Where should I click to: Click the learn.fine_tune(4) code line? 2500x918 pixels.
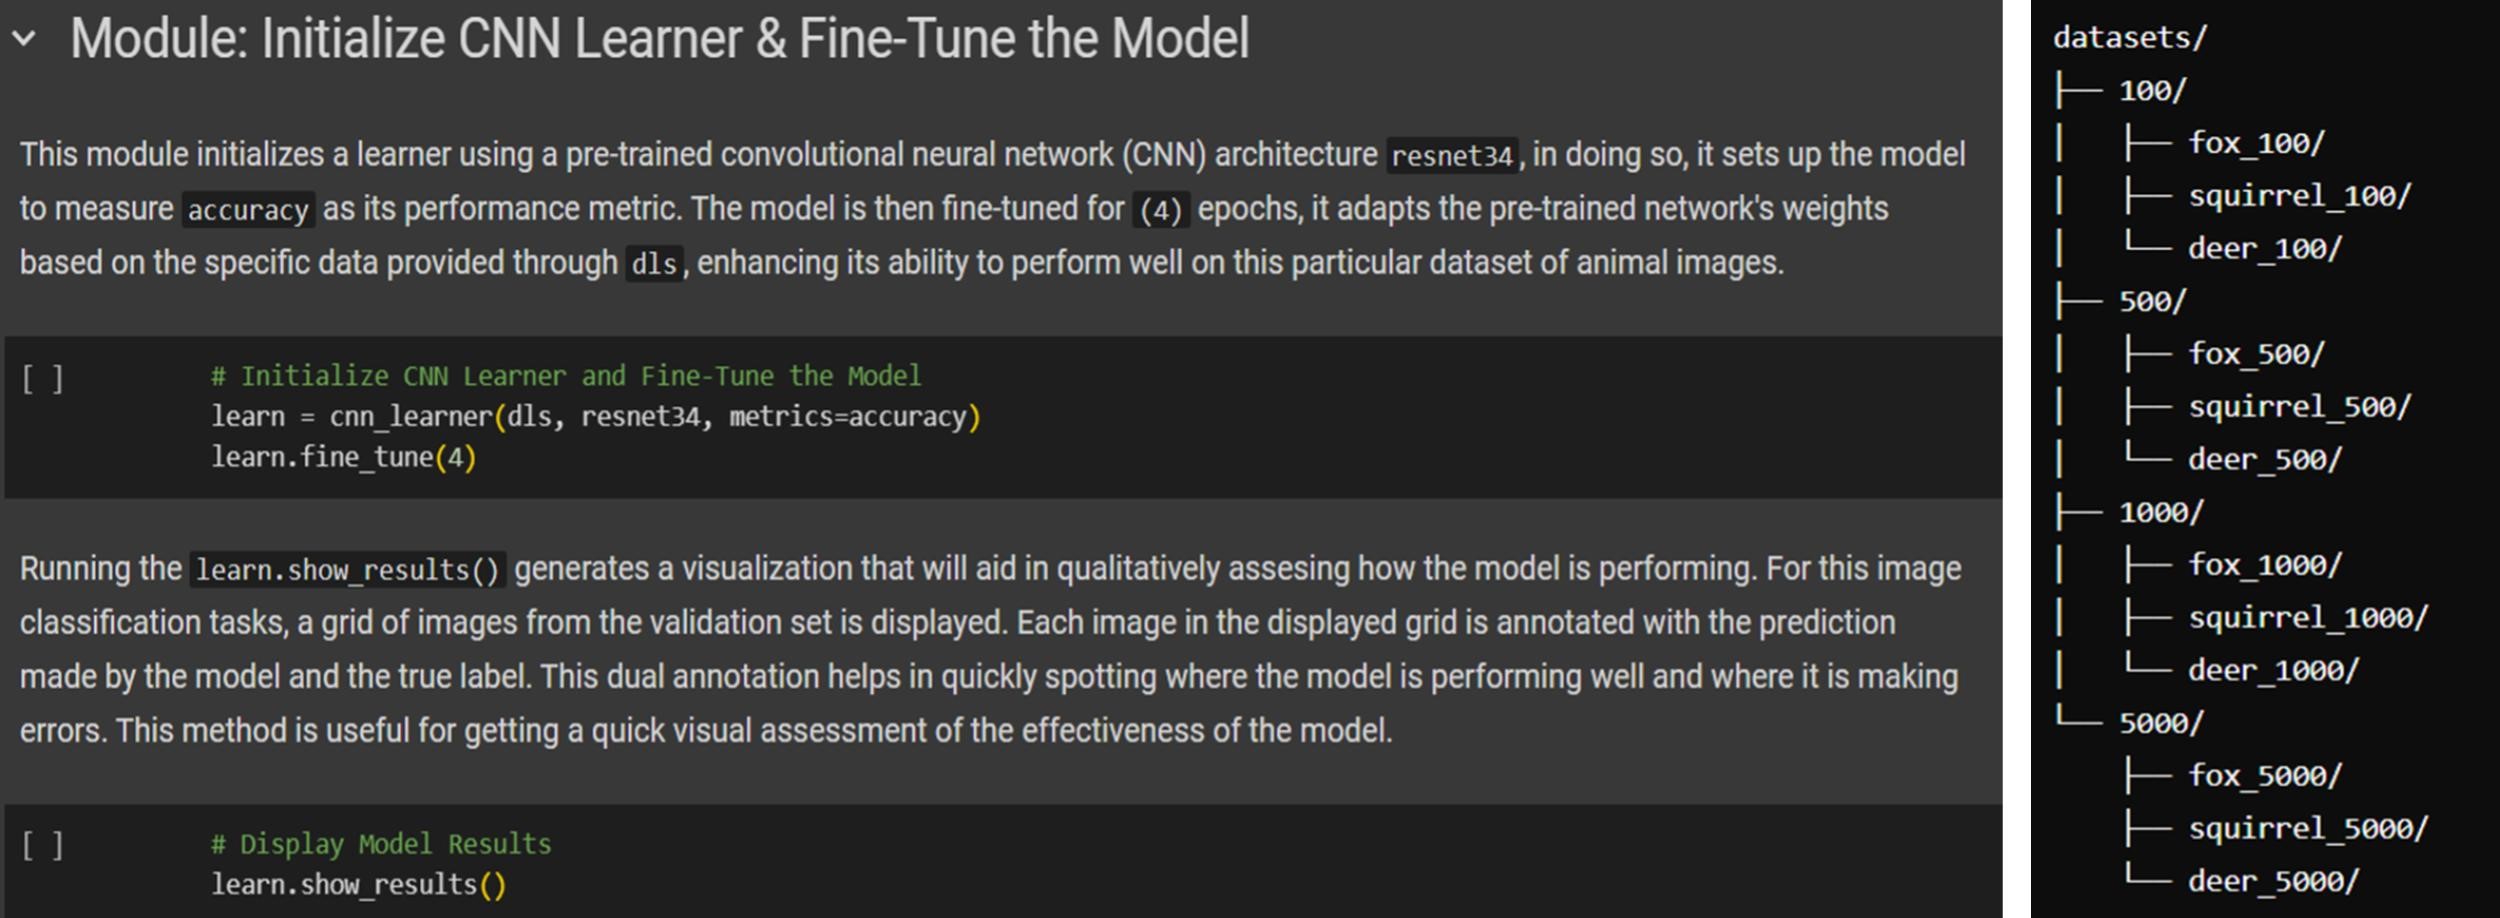[x=344, y=458]
